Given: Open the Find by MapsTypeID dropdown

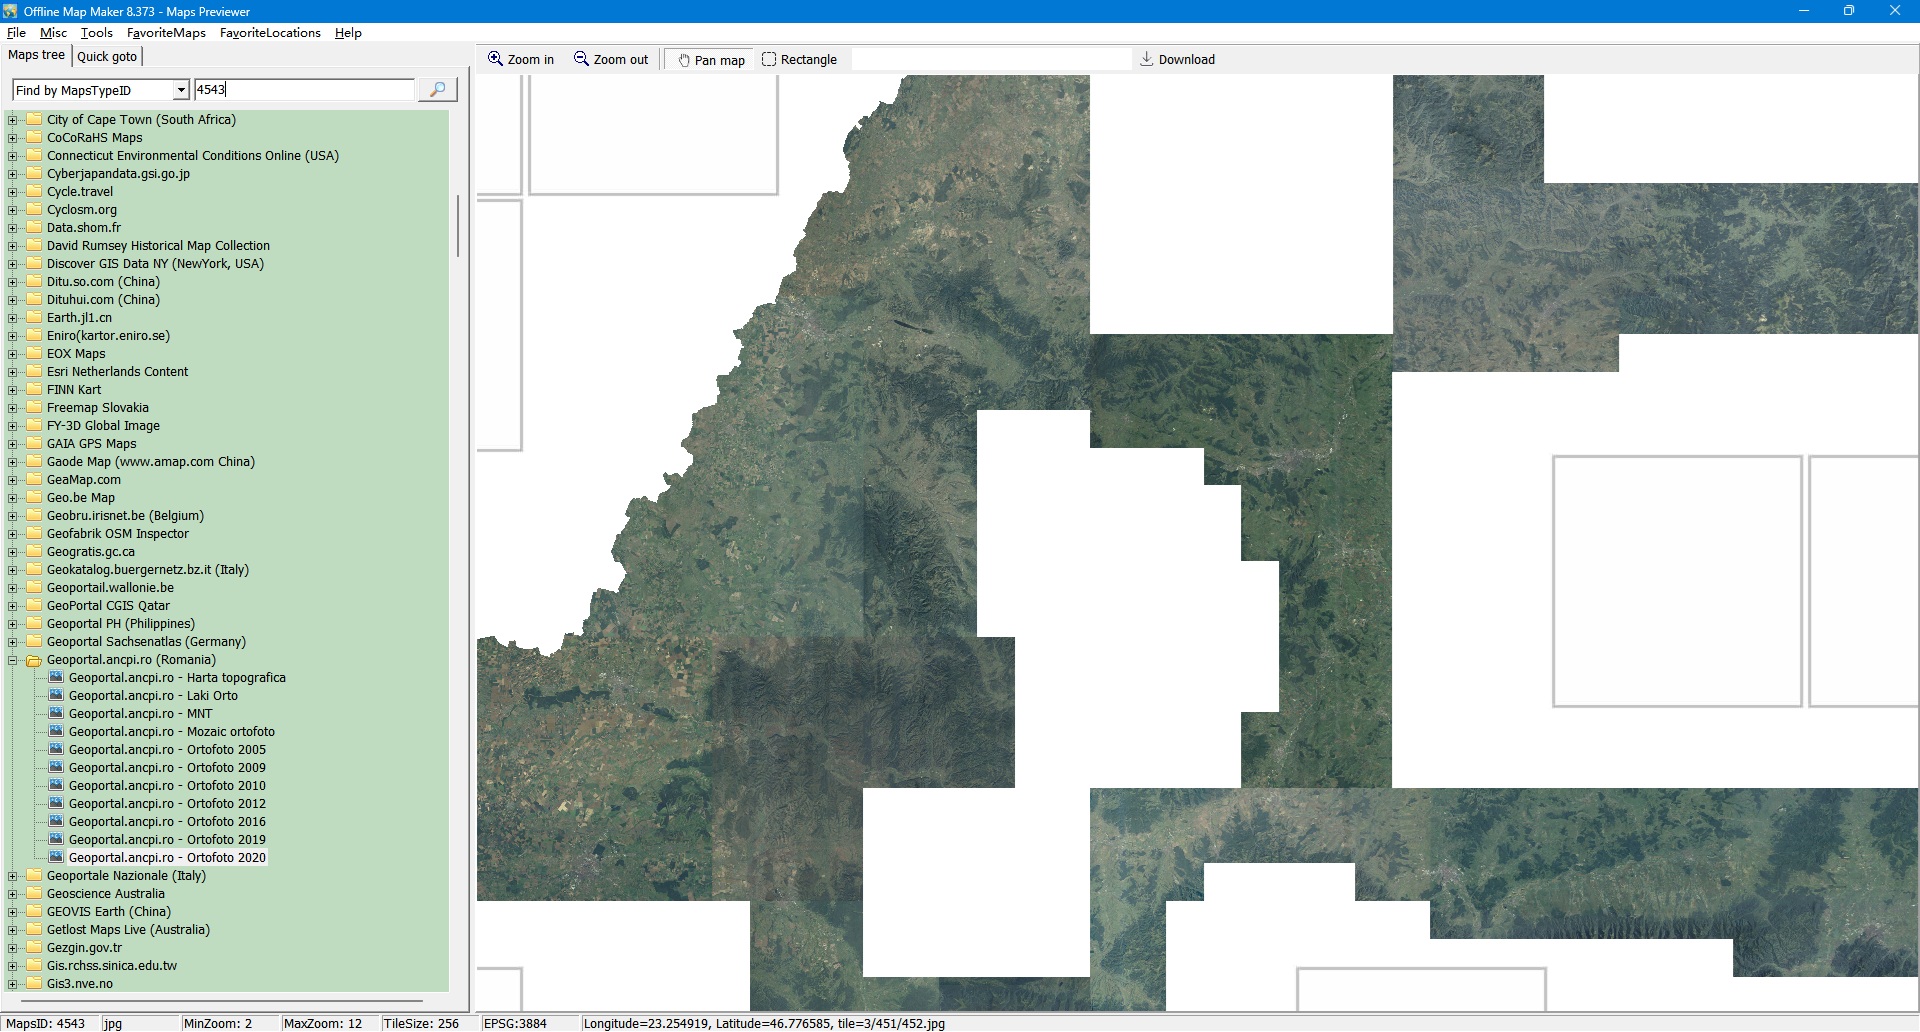Looking at the screenshot, I should click(181, 90).
